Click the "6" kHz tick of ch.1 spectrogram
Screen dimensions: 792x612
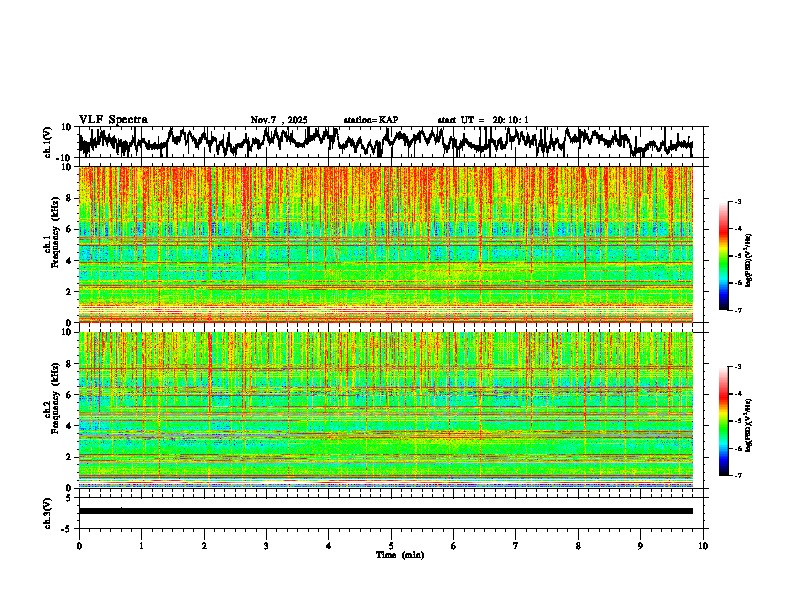click(x=69, y=229)
